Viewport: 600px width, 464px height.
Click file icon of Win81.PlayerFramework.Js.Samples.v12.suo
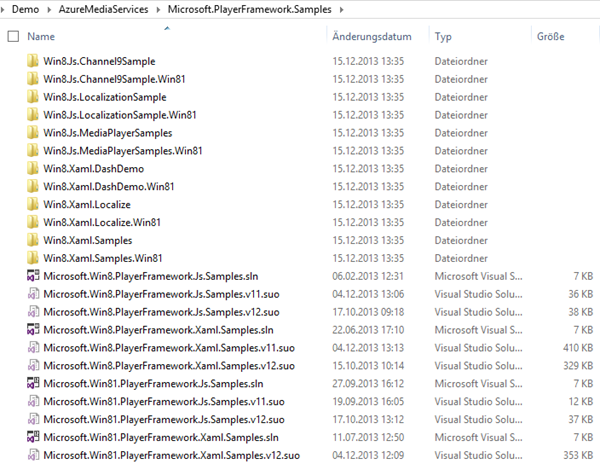33,419
